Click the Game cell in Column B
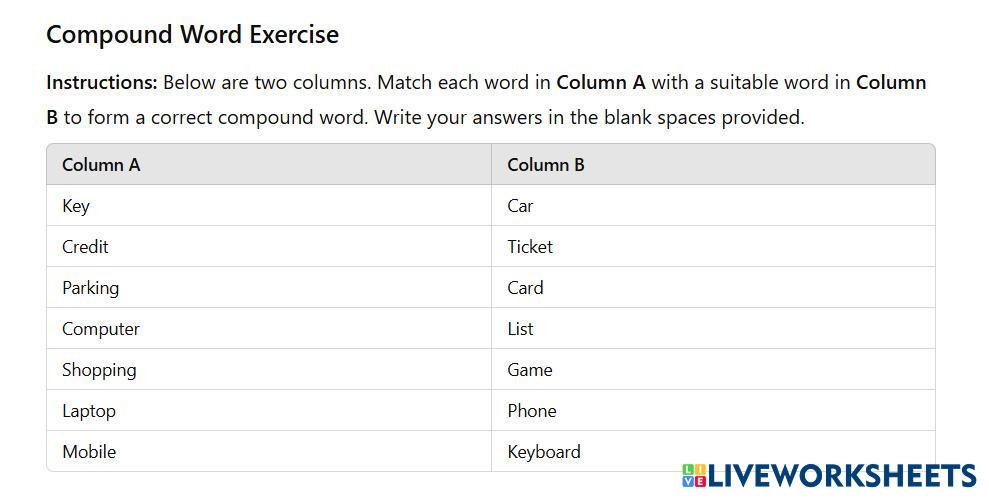Screen dimensions: 989x500 coord(530,370)
